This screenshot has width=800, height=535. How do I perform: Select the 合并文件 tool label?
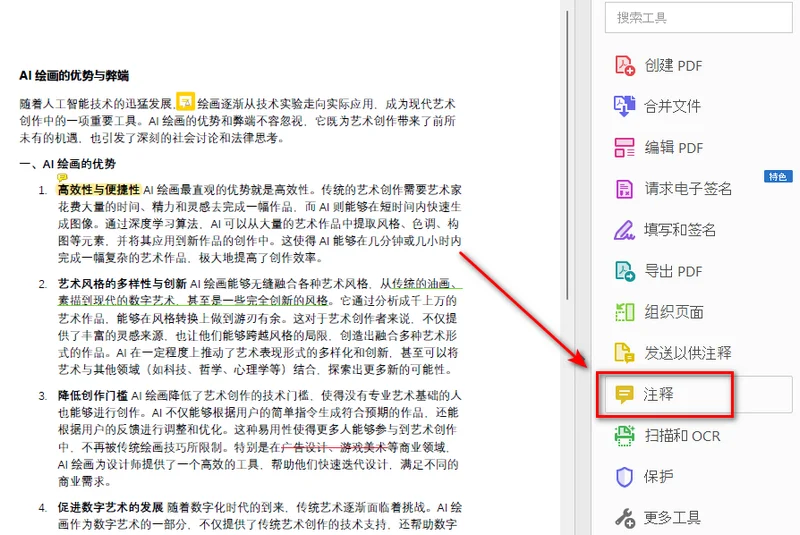pos(672,106)
